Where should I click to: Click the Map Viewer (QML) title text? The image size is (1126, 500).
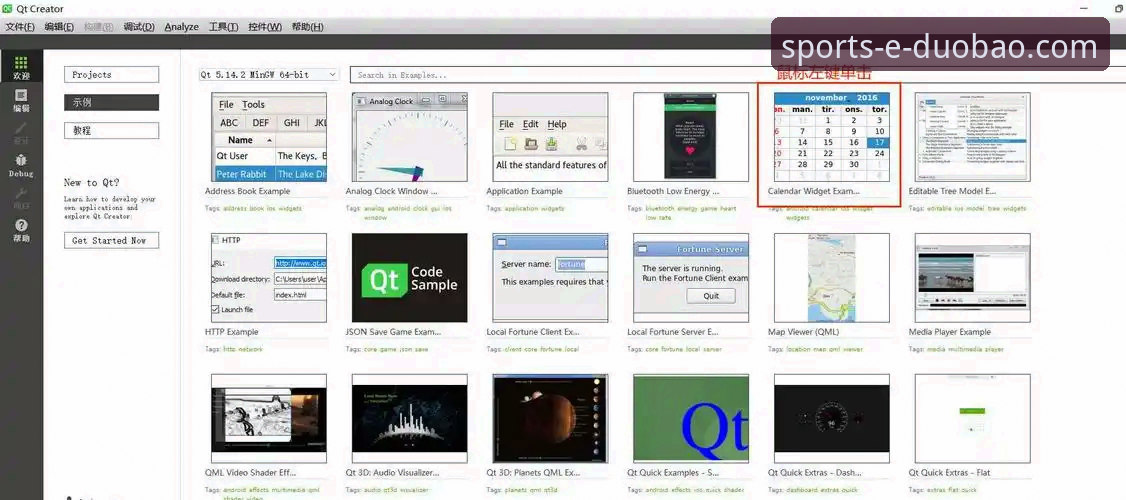point(803,332)
